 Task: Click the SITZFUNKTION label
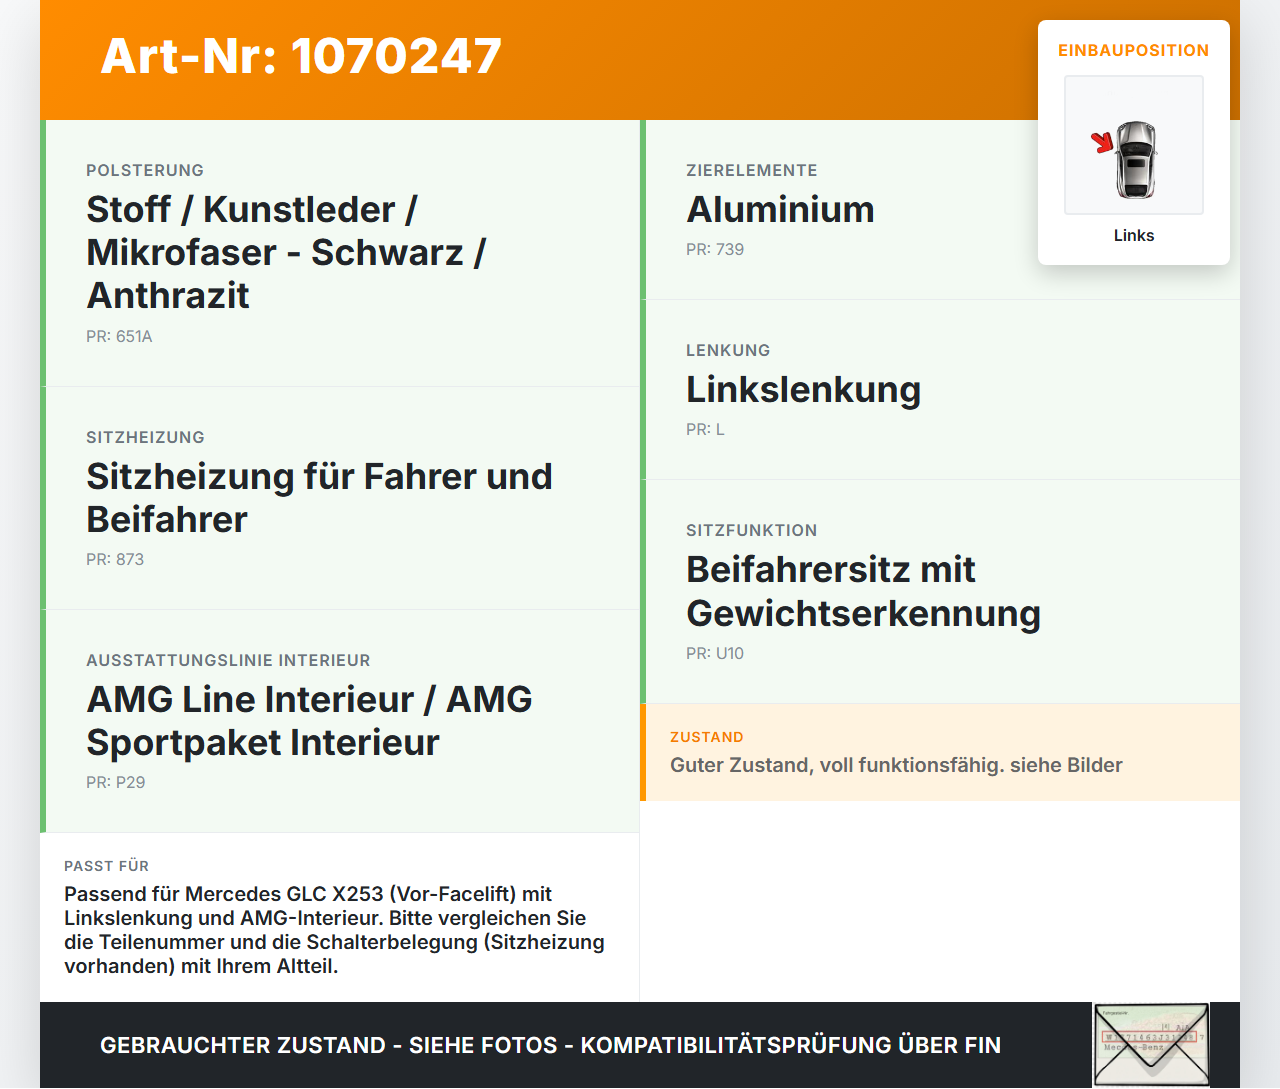[x=752, y=530]
